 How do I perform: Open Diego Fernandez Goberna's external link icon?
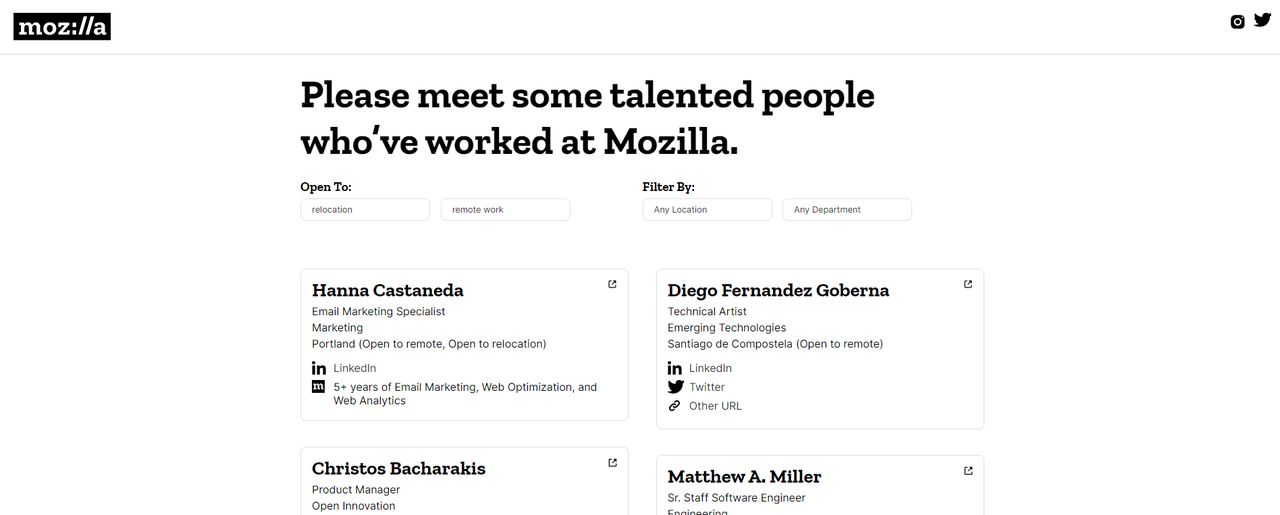tap(968, 284)
